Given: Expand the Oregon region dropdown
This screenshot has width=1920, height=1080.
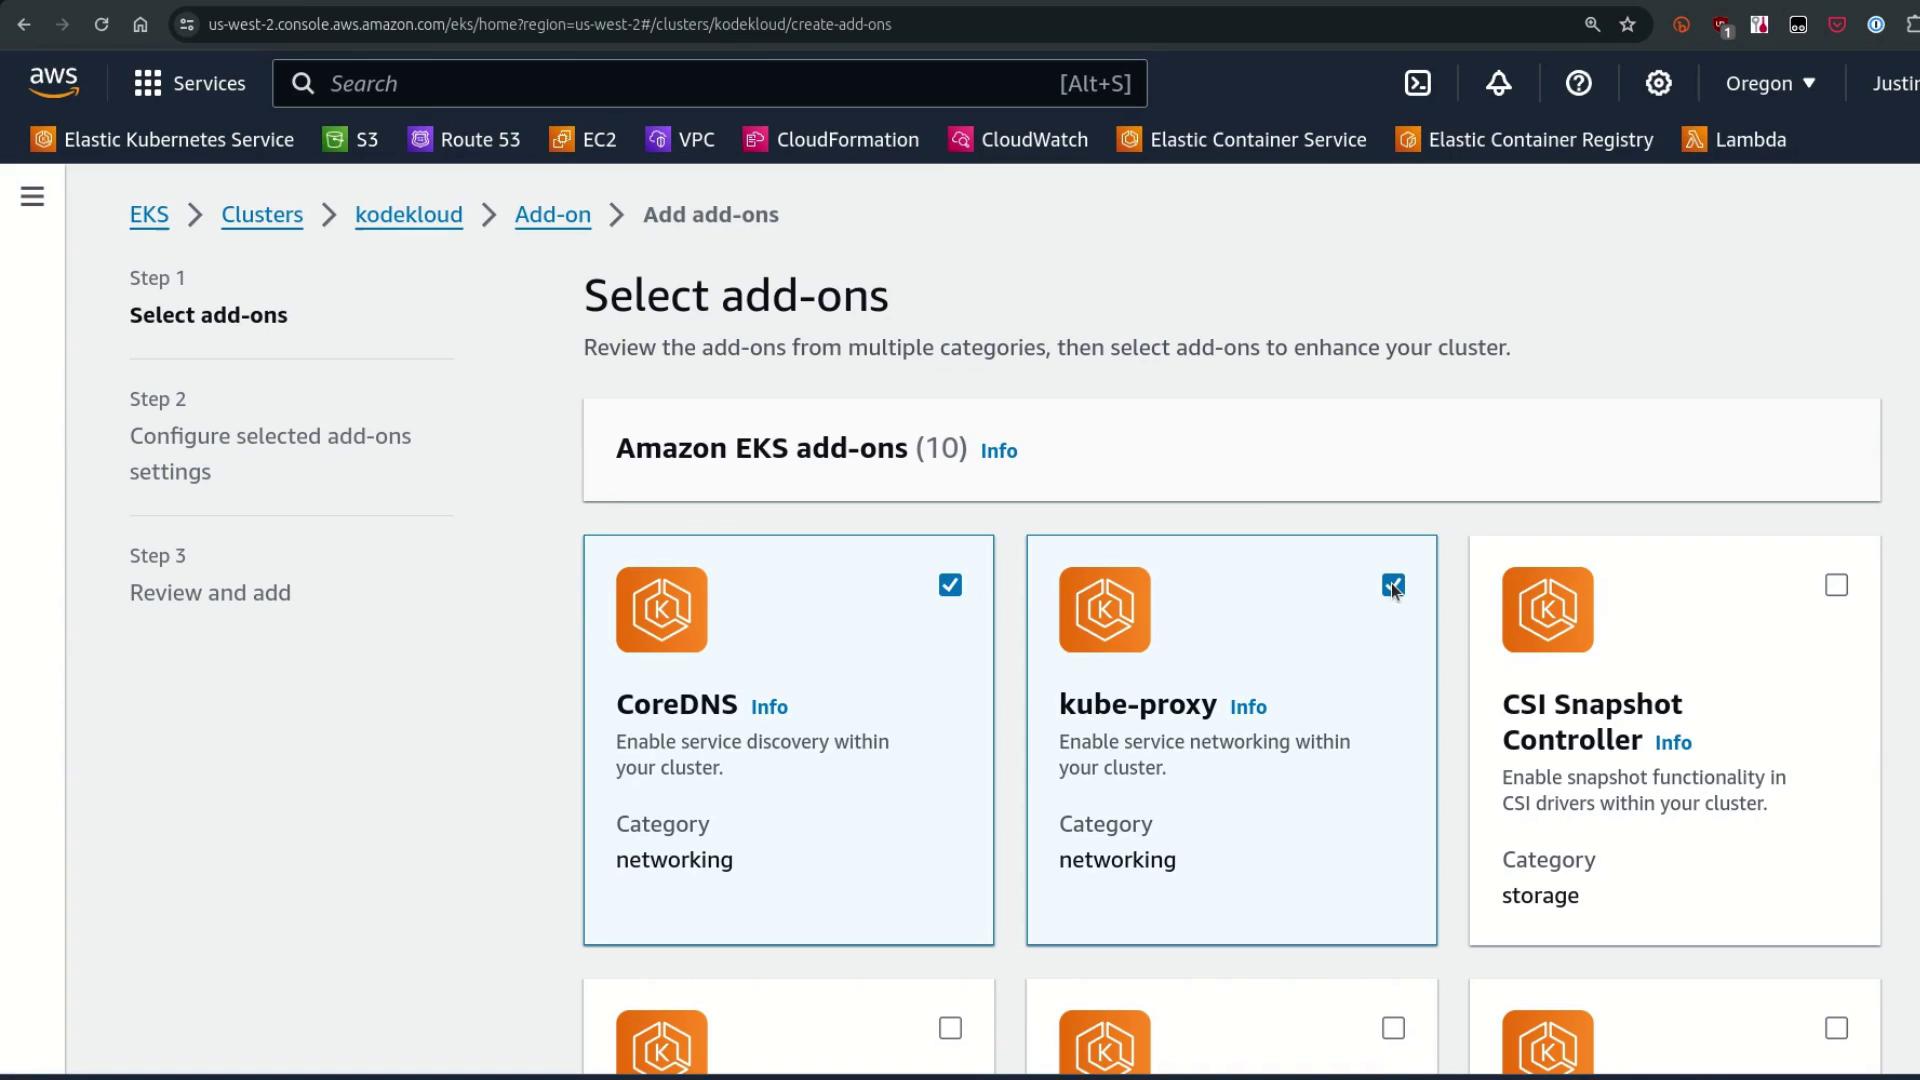Looking at the screenshot, I should click(x=1770, y=83).
